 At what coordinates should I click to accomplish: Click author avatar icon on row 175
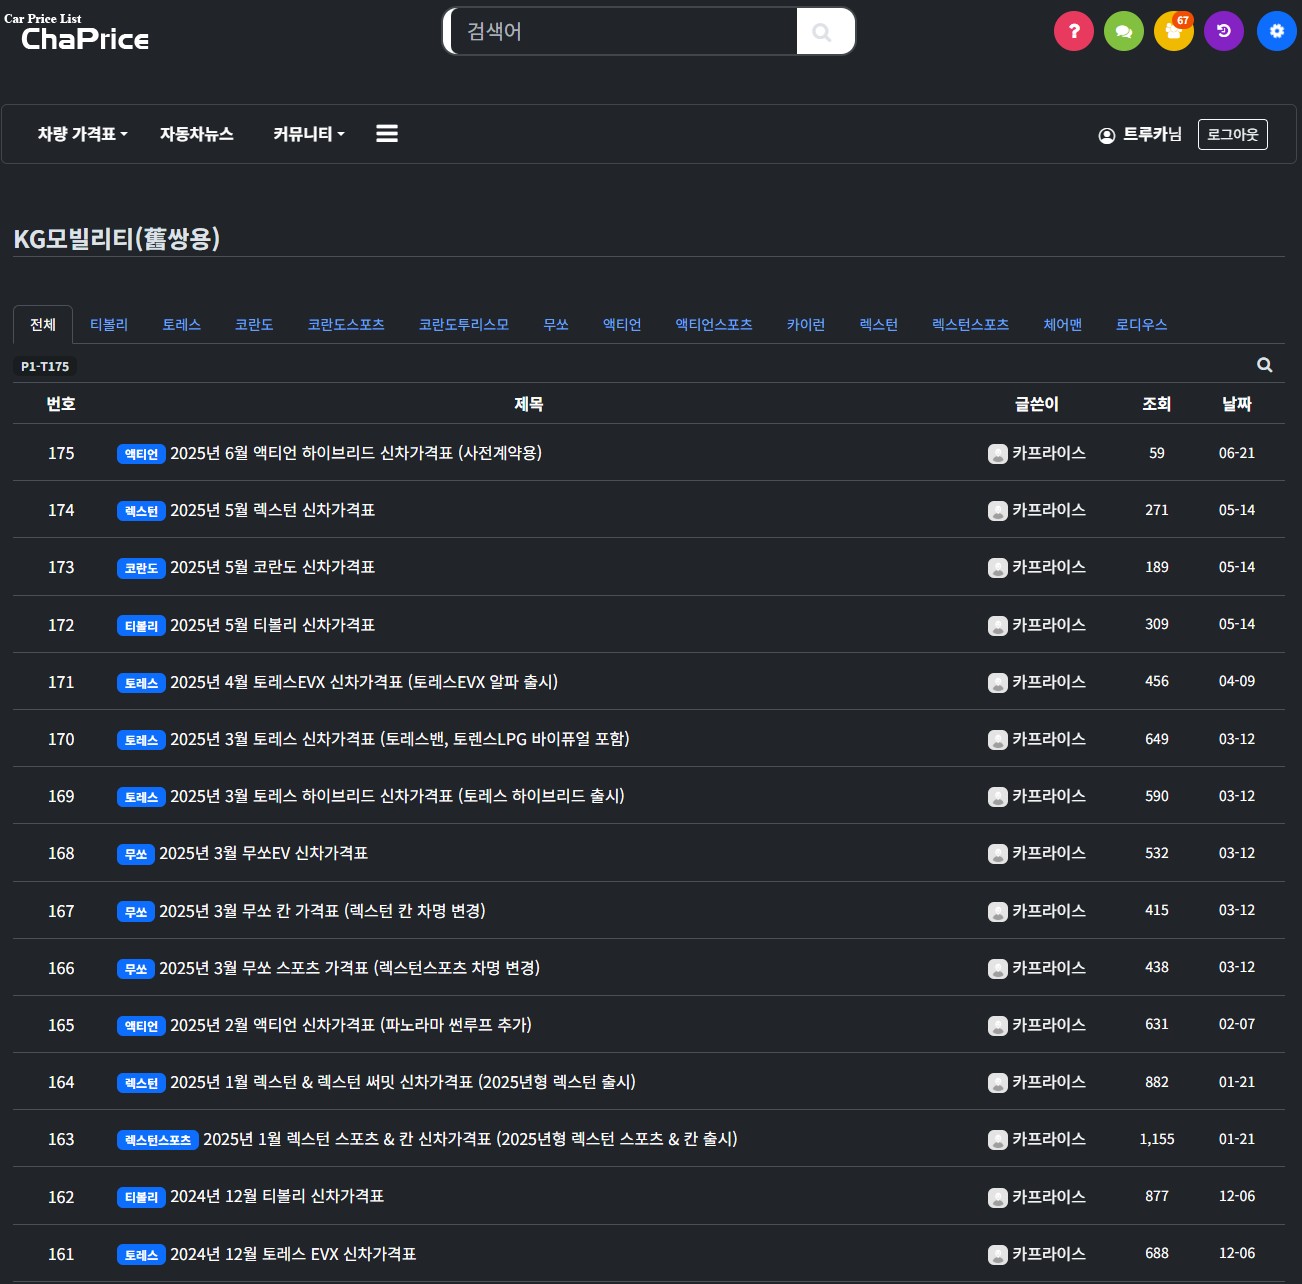point(998,454)
